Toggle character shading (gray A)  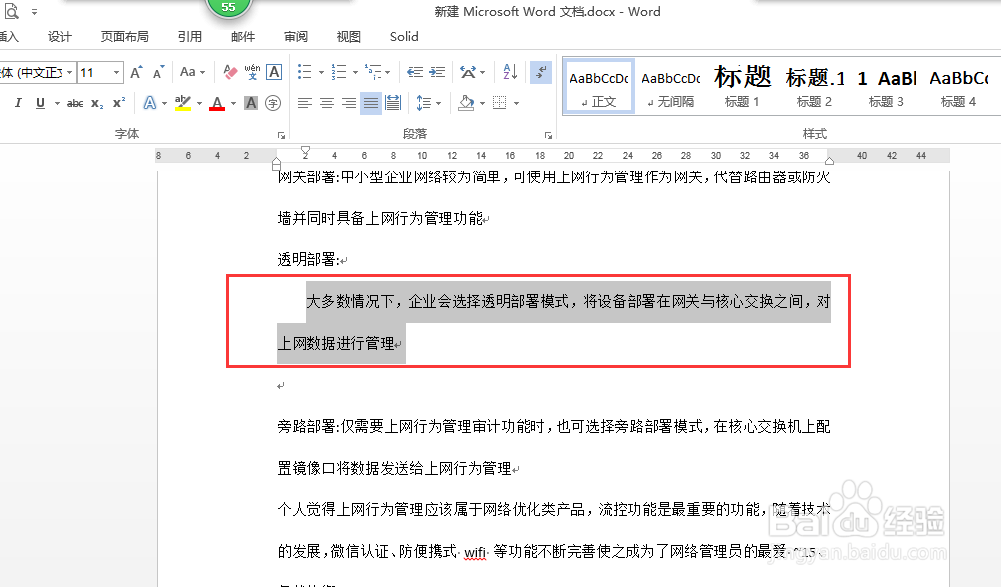pyautogui.click(x=251, y=103)
